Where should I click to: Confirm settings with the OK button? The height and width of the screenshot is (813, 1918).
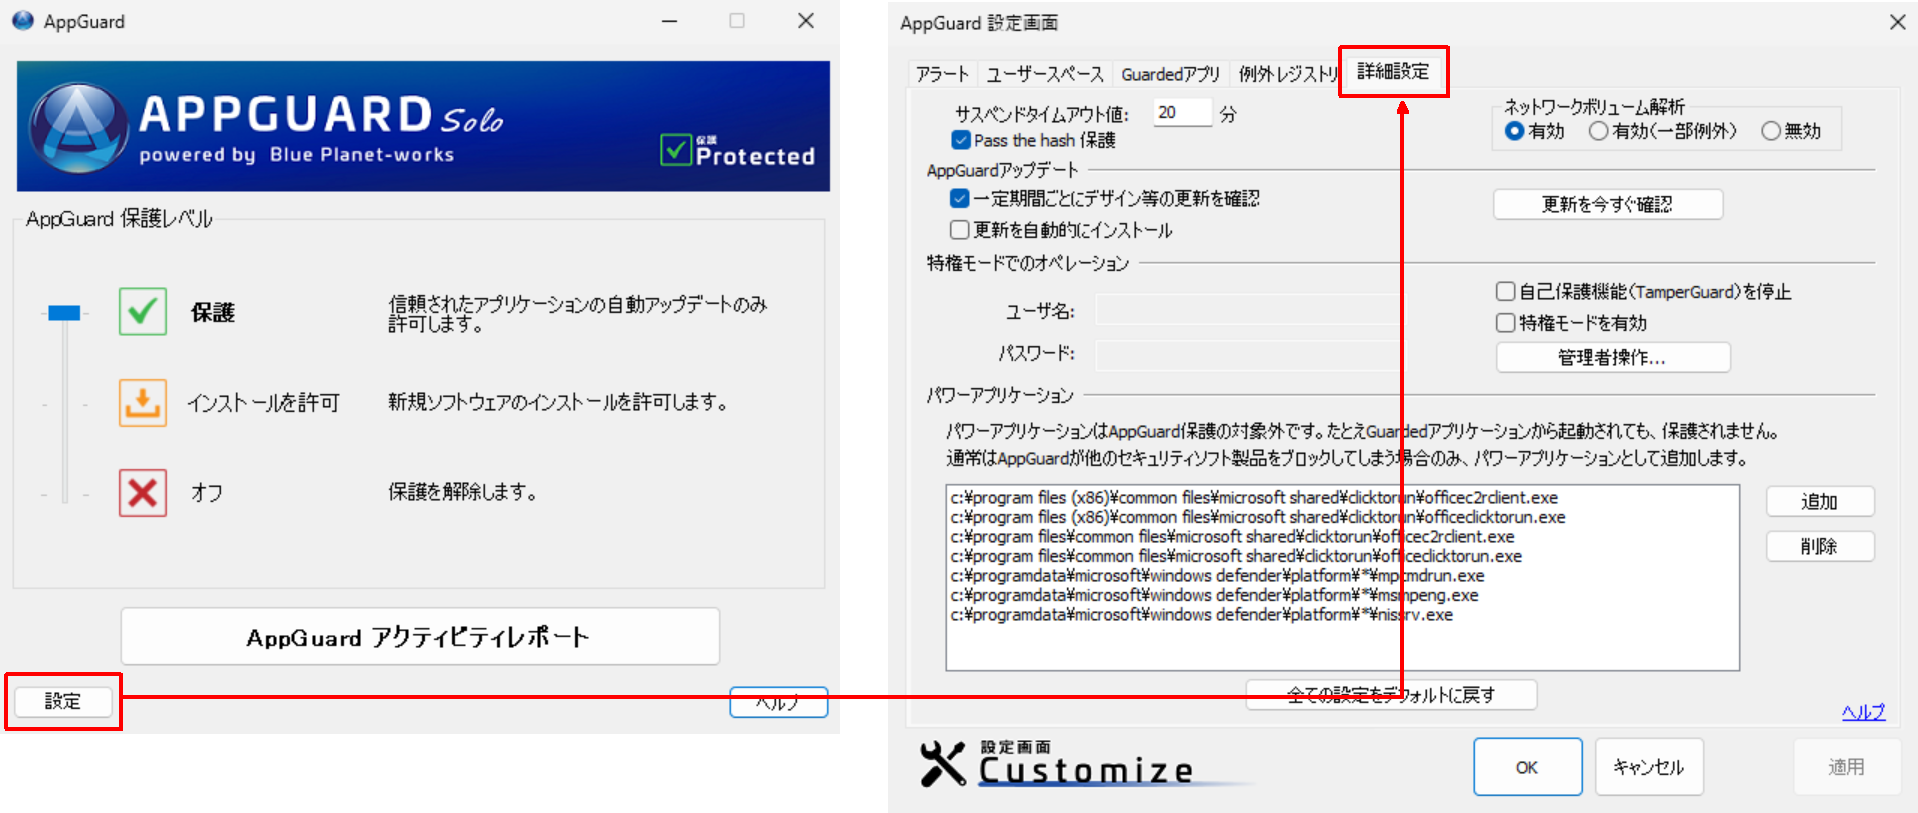(1527, 767)
